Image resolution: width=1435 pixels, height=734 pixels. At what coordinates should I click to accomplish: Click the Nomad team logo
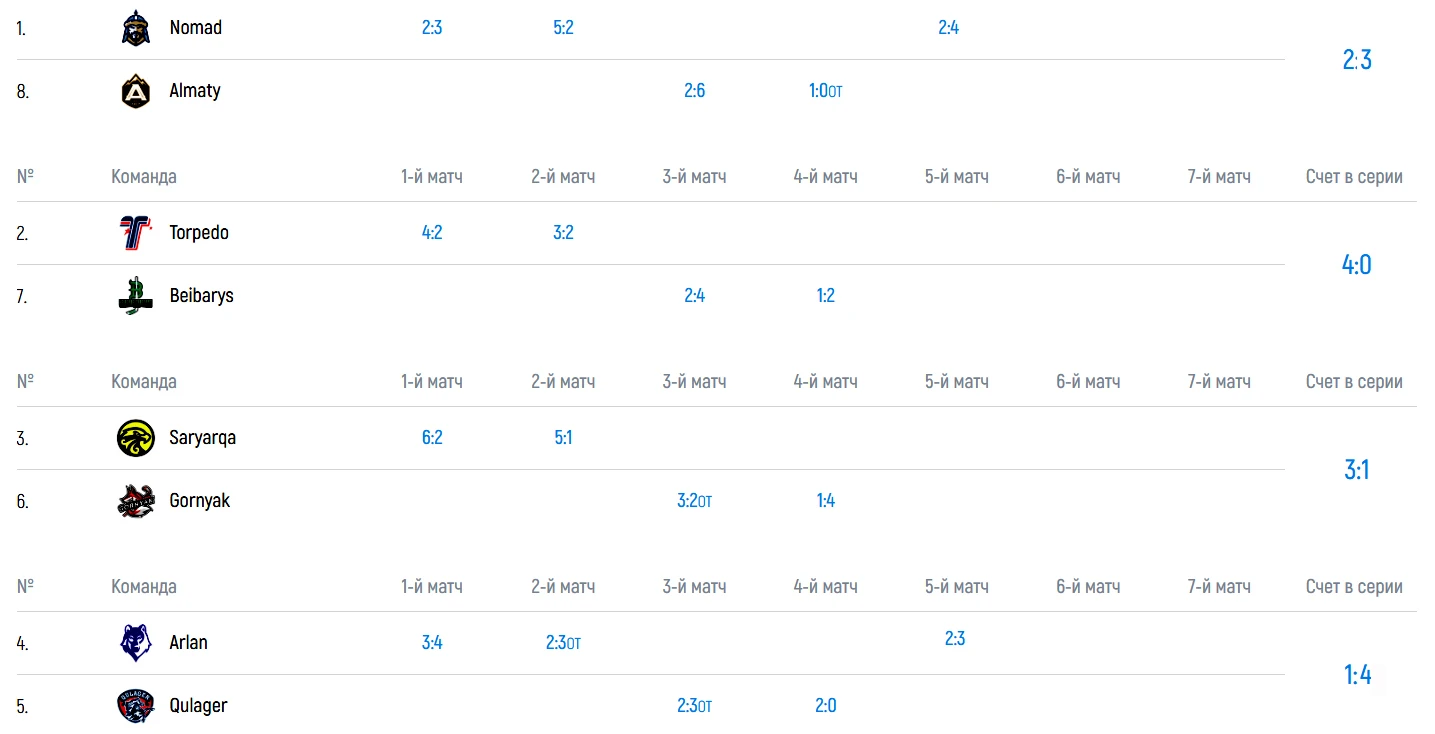pos(135,28)
